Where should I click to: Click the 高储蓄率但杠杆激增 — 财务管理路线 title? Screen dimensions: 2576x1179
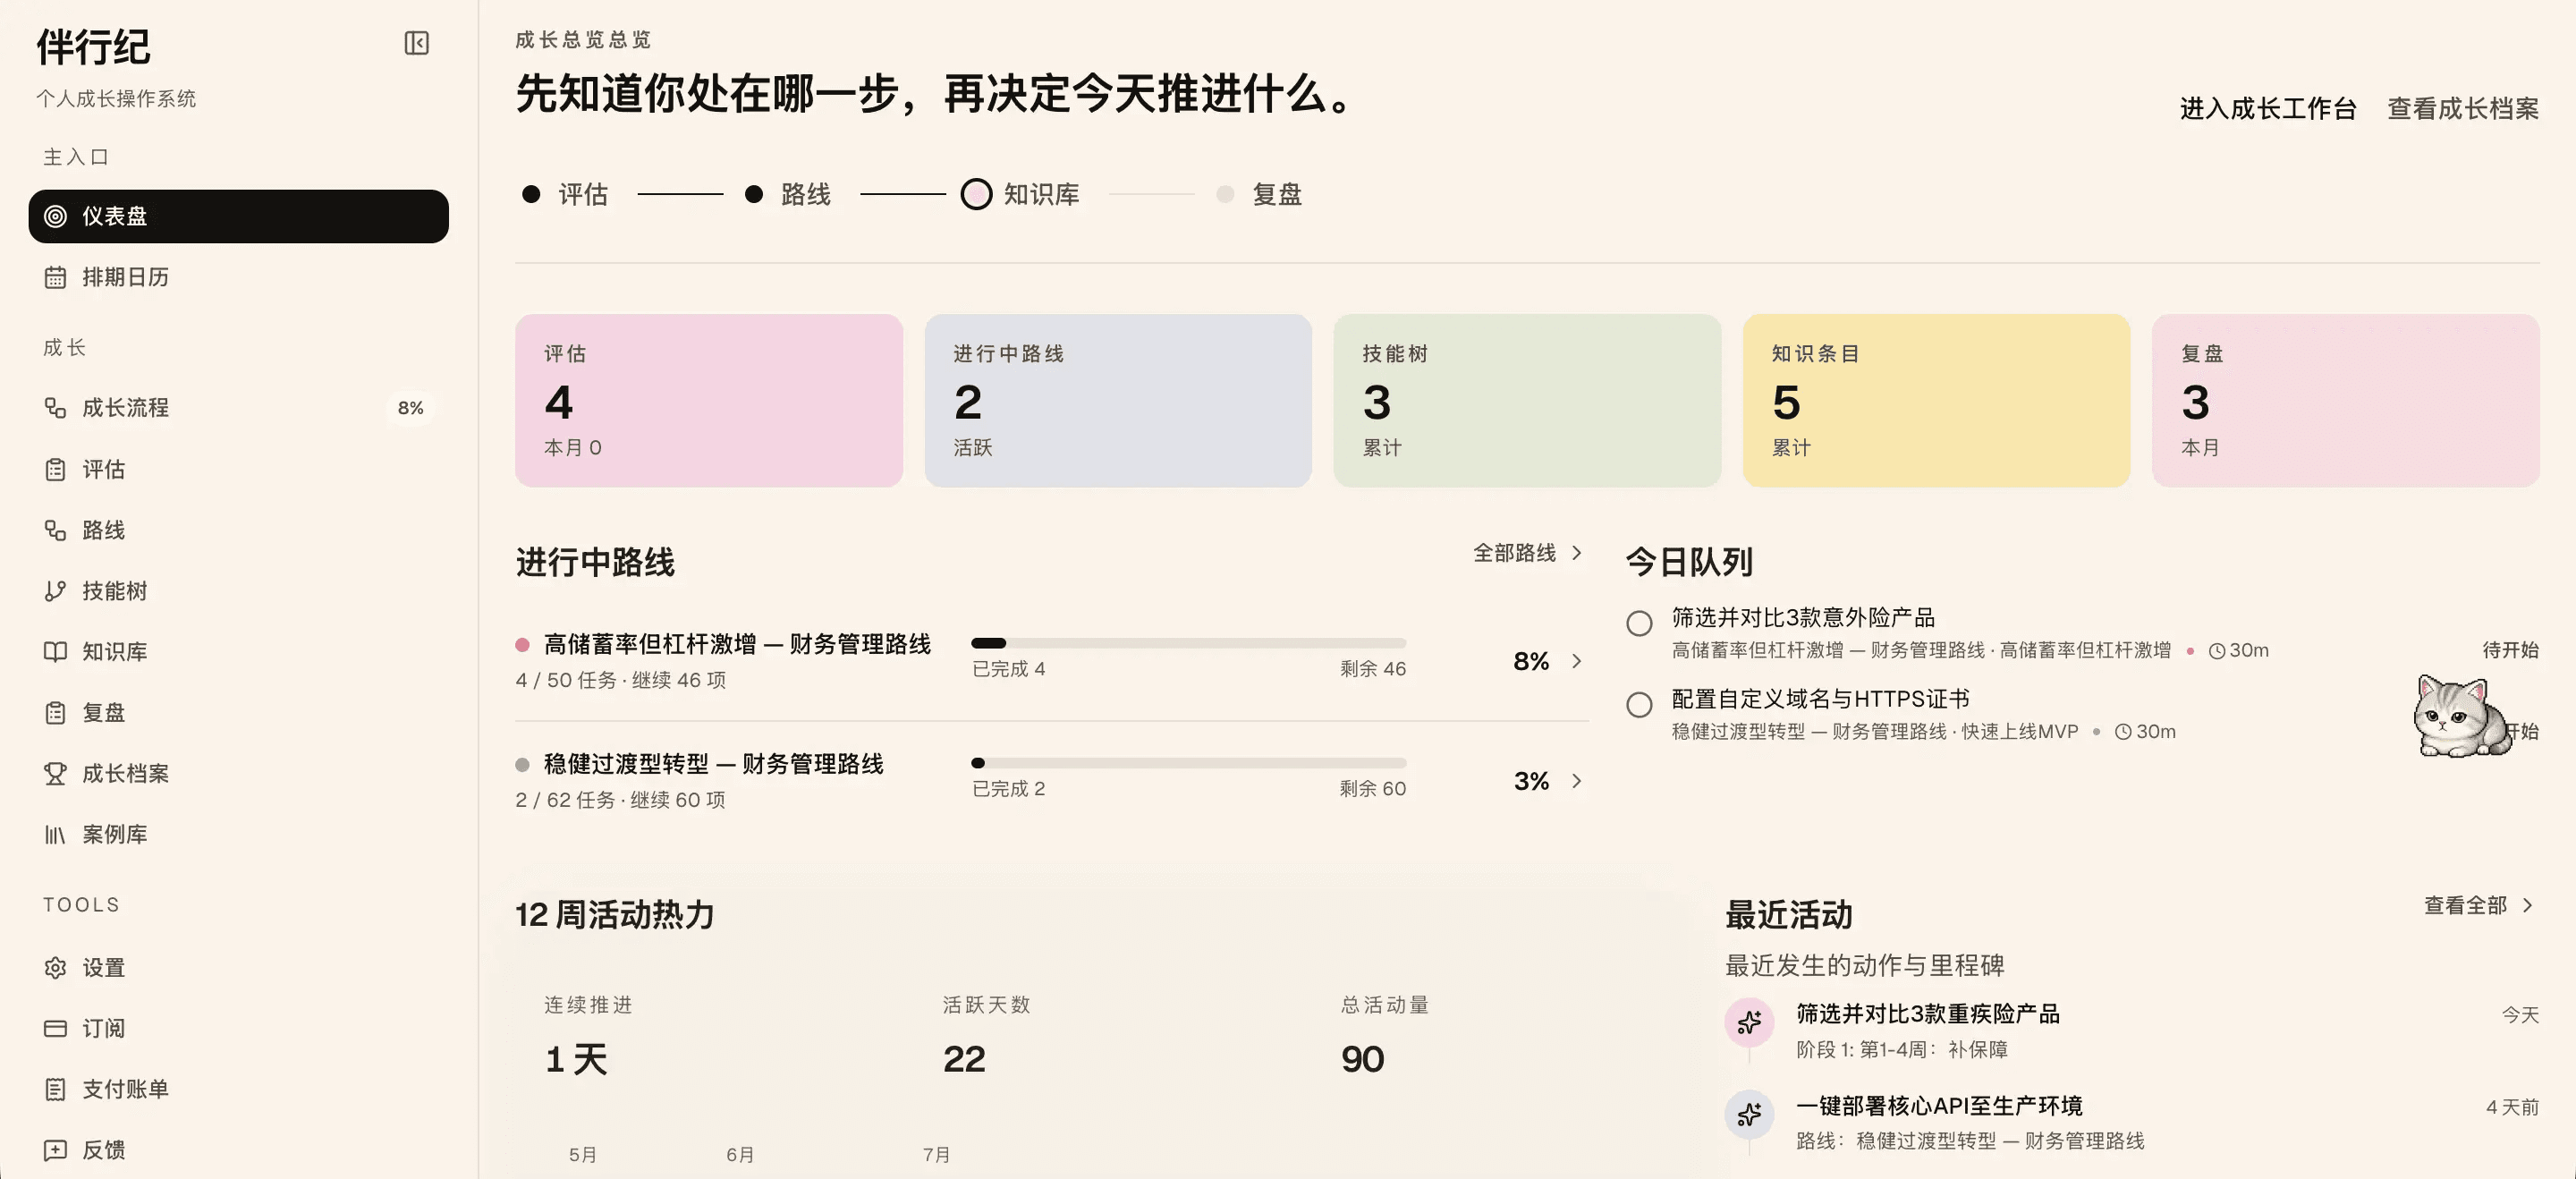tap(737, 644)
